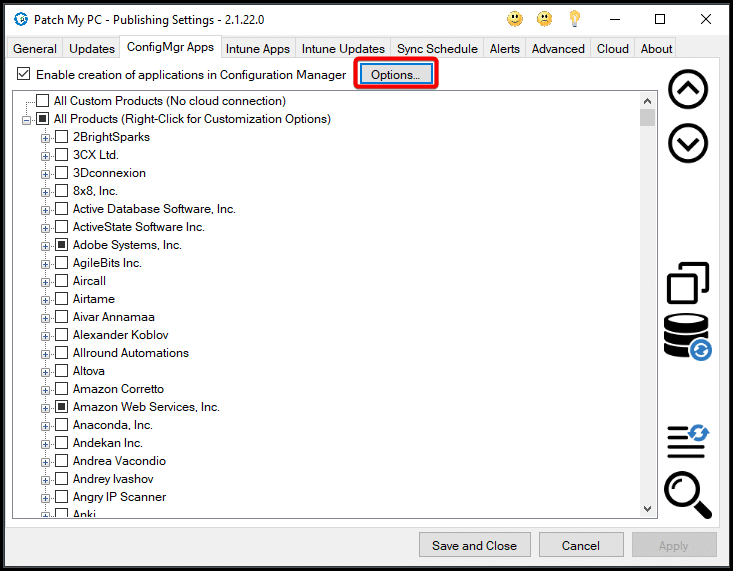Click the database sync icon

[687, 337]
